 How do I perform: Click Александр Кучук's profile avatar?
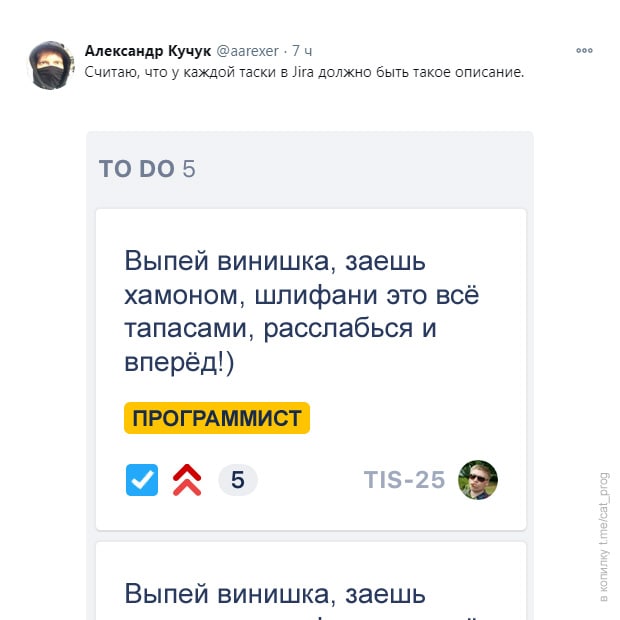51,66
